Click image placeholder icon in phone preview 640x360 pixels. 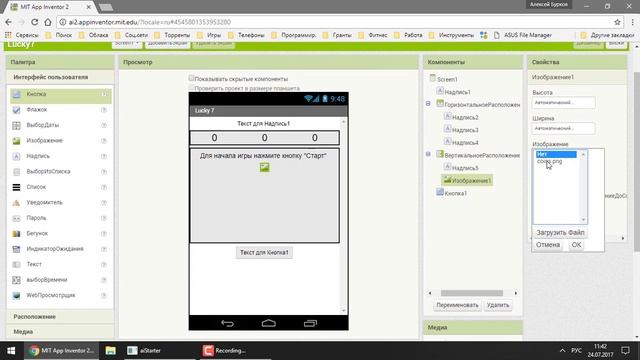[264, 167]
